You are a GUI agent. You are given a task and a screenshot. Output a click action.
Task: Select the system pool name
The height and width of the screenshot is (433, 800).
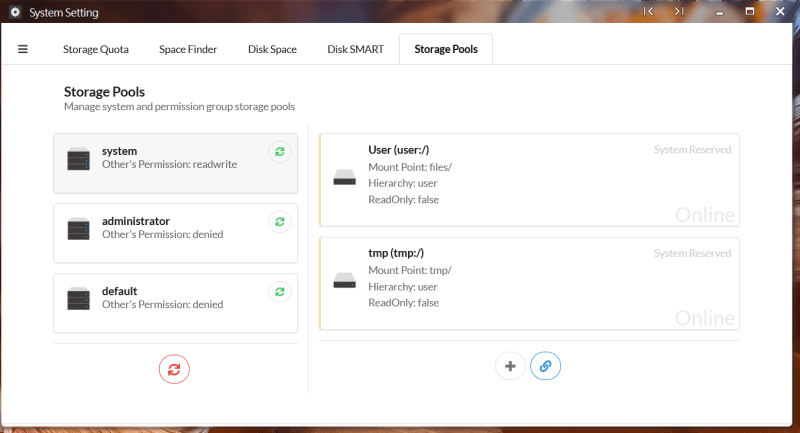(x=119, y=151)
